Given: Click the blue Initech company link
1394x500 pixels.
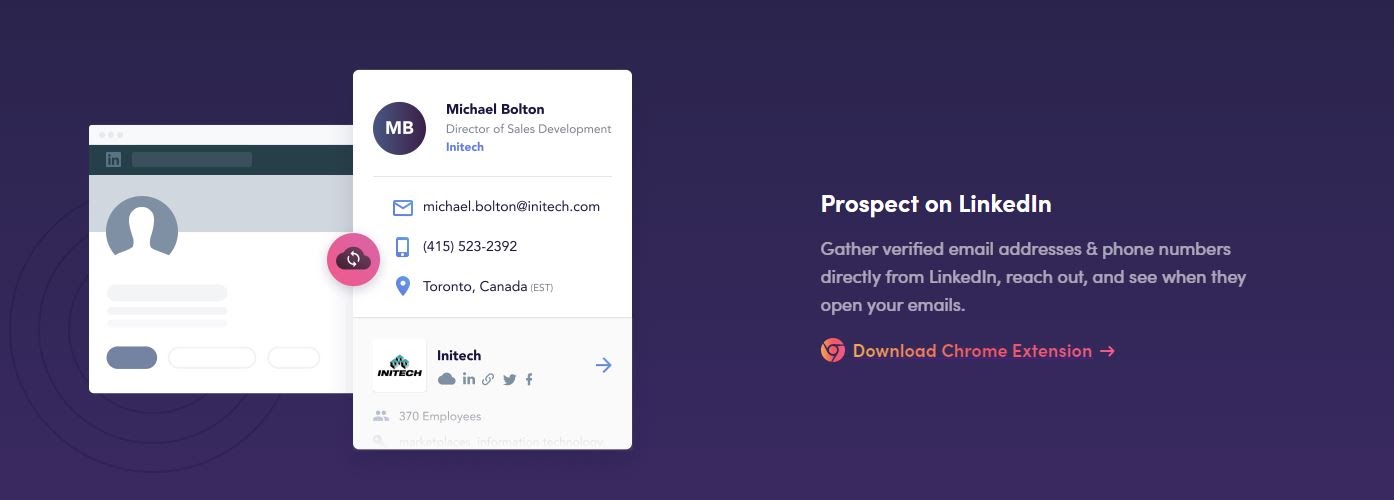Looking at the screenshot, I should (465, 147).
